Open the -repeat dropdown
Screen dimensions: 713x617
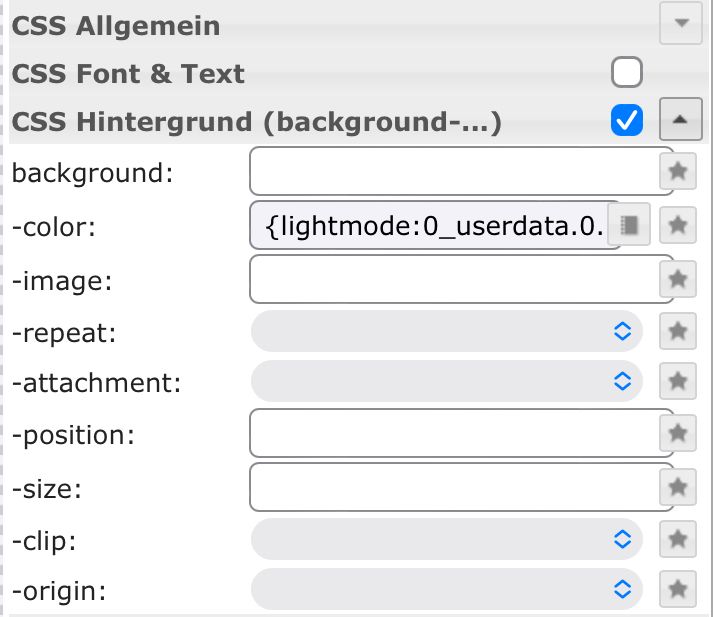coord(446,331)
